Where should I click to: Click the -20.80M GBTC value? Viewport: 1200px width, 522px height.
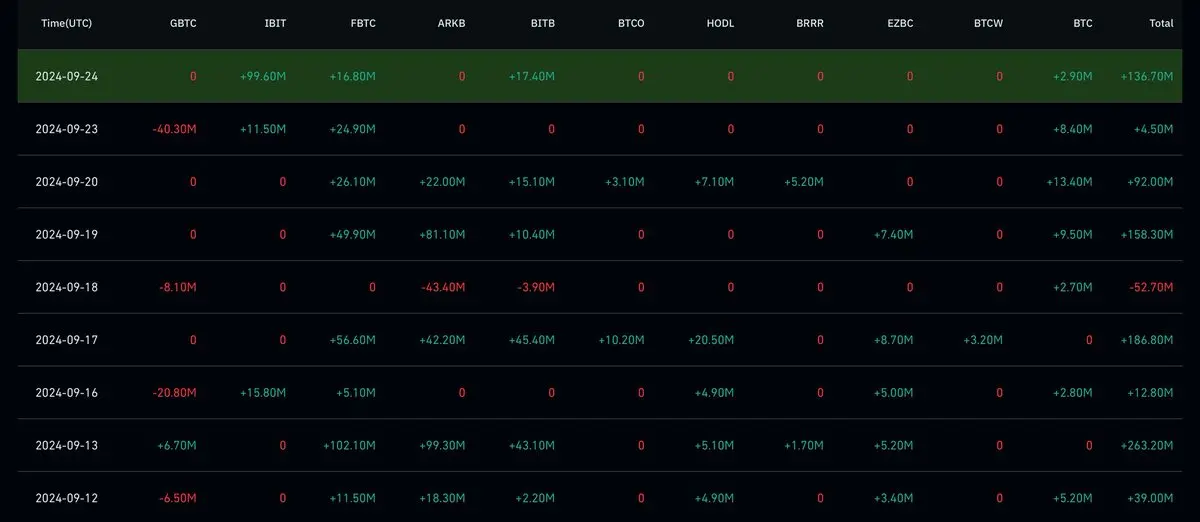[175, 394]
